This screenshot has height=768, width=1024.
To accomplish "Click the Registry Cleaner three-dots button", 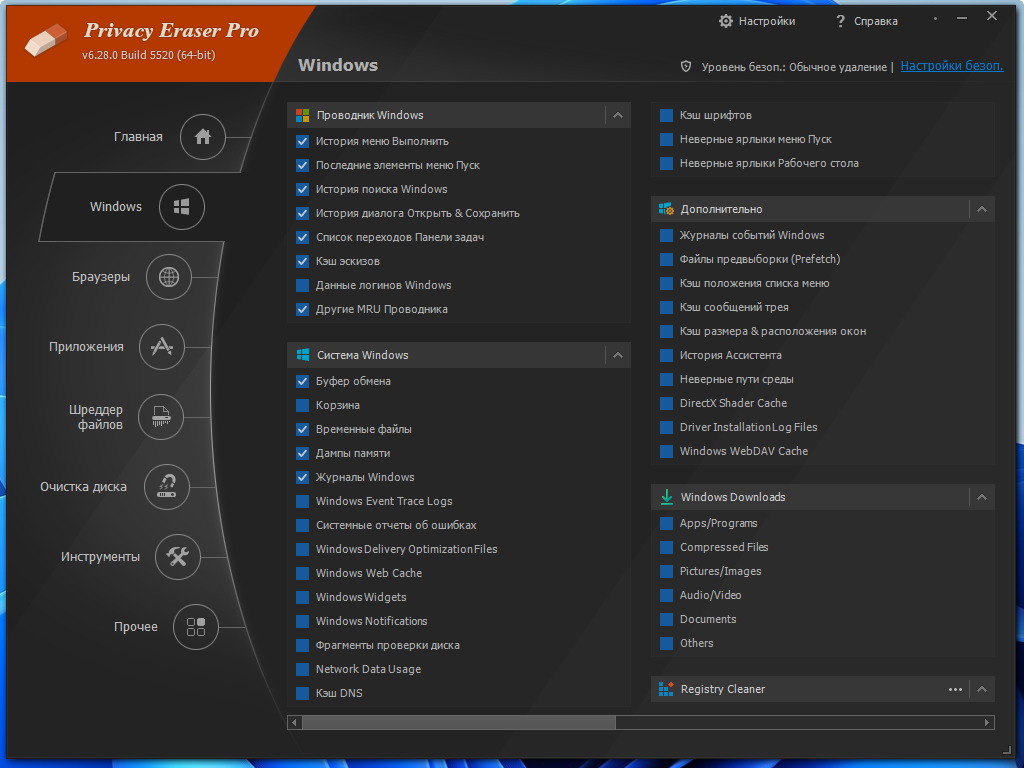I will pos(955,689).
